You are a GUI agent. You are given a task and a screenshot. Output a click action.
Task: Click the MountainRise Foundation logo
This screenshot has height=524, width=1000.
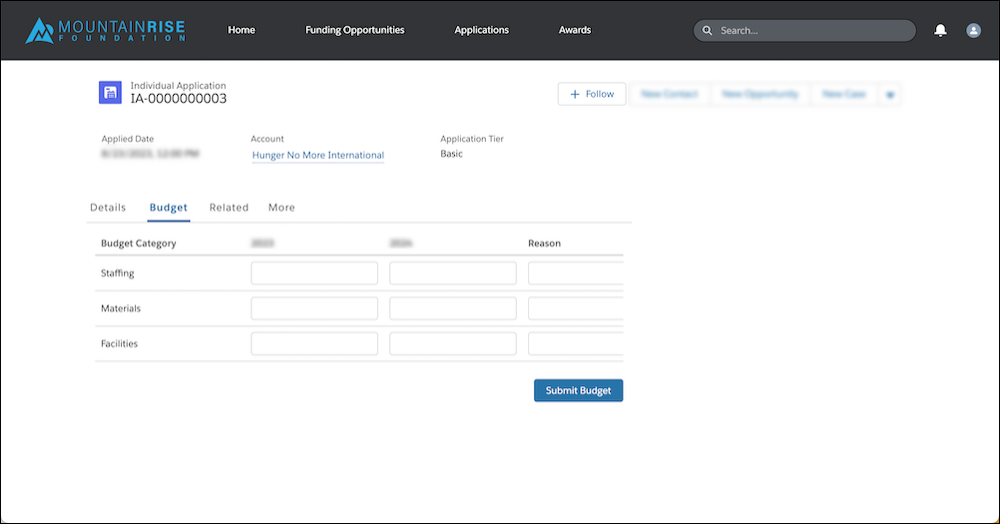(105, 30)
